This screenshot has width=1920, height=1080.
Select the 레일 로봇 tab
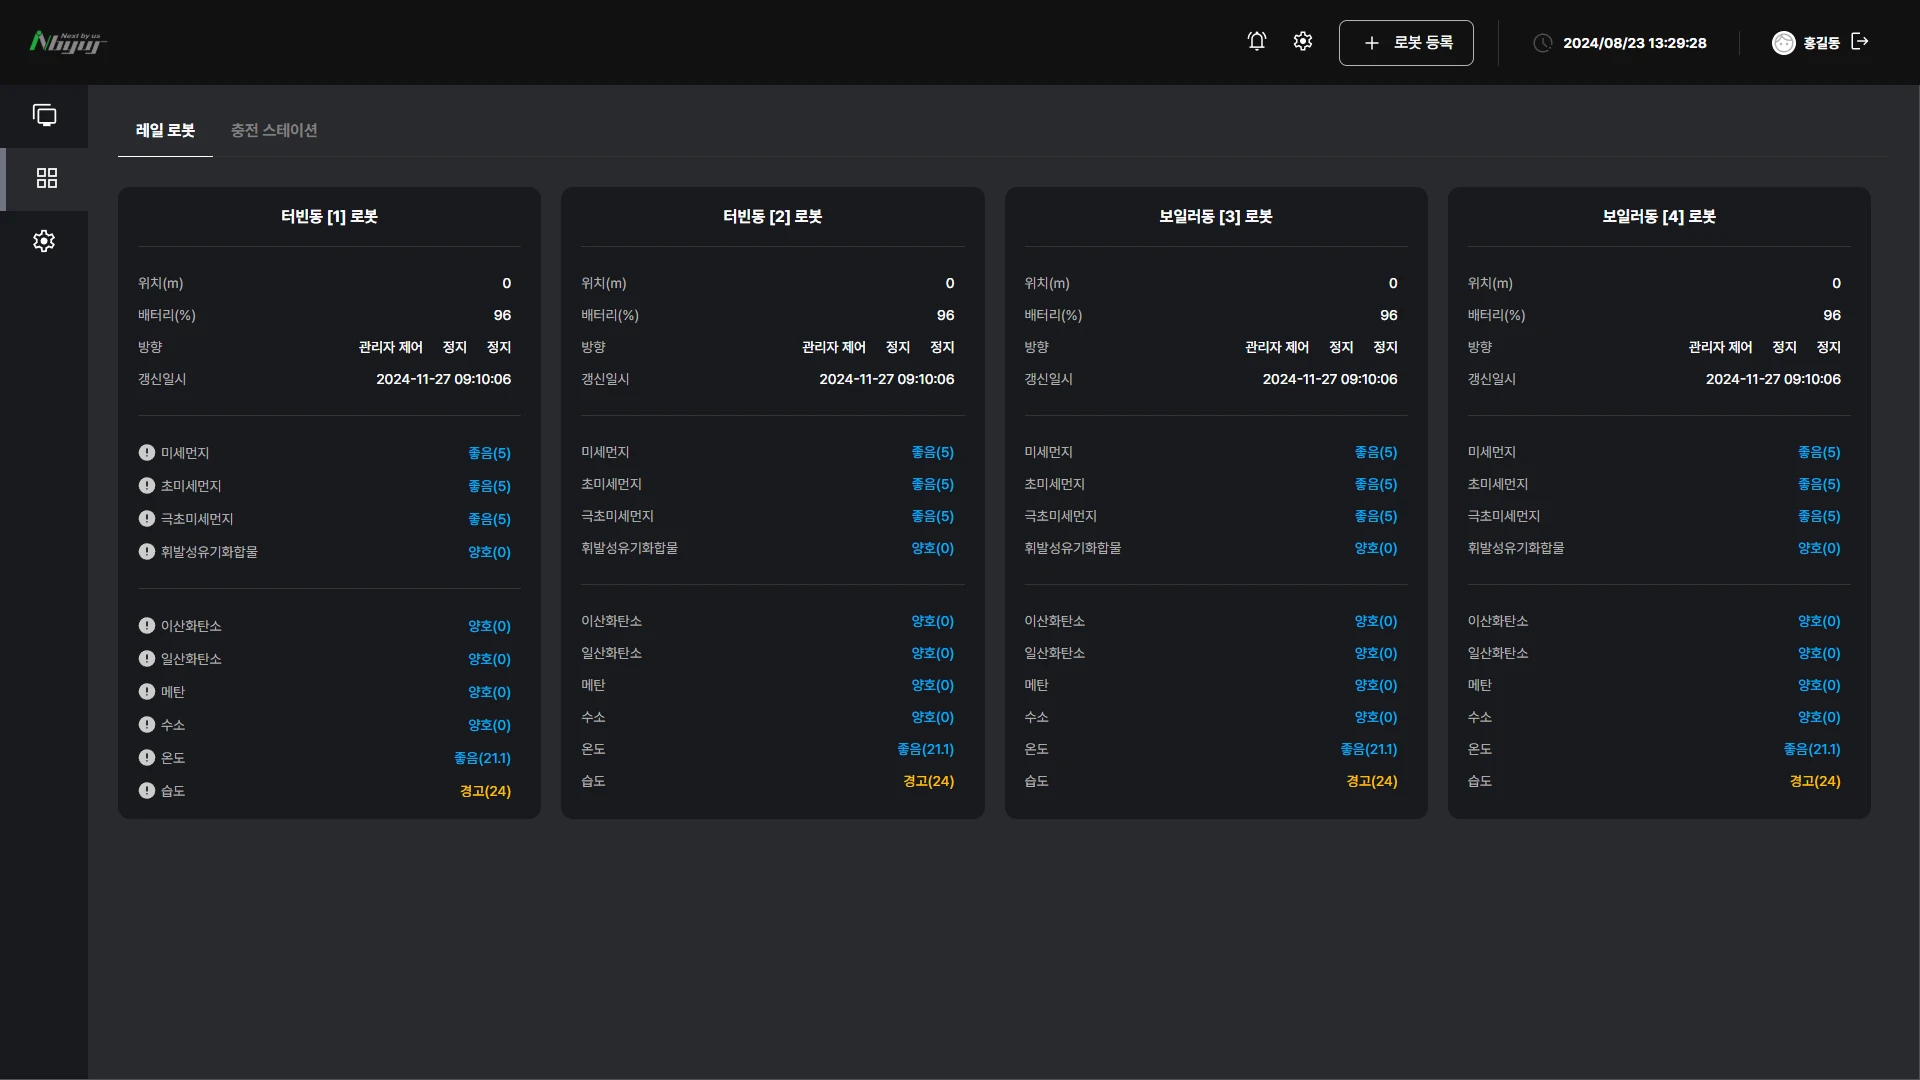coord(165,130)
